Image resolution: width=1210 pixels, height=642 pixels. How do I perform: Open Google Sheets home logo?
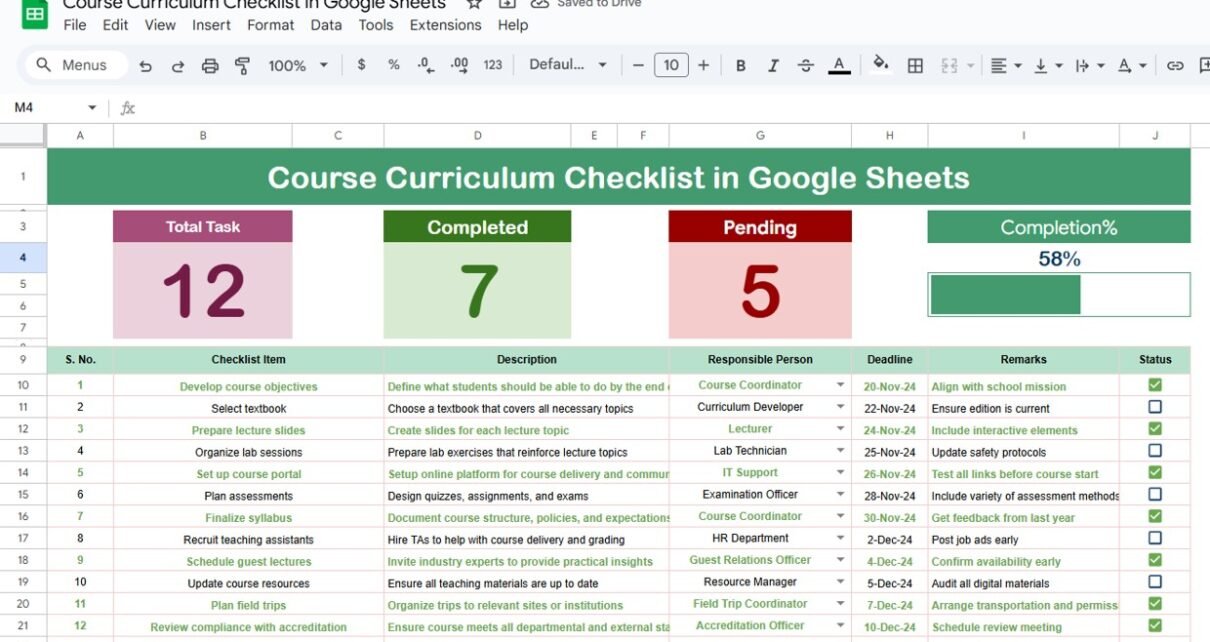[35, 14]
